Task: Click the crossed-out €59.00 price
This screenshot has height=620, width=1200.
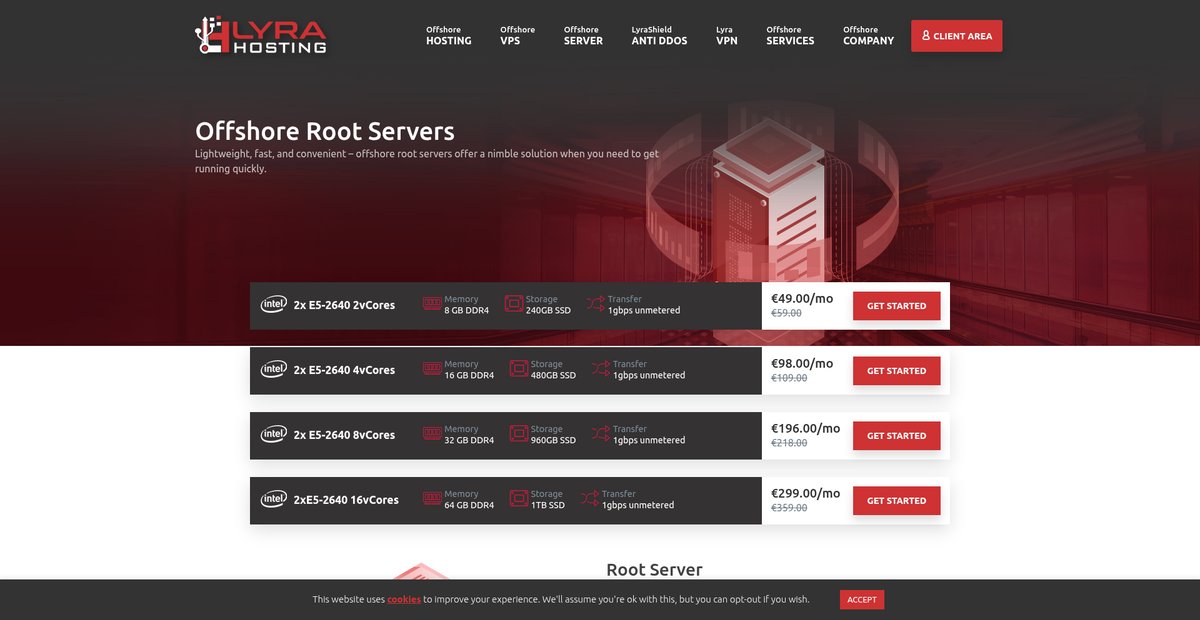Action: [786, 313]
